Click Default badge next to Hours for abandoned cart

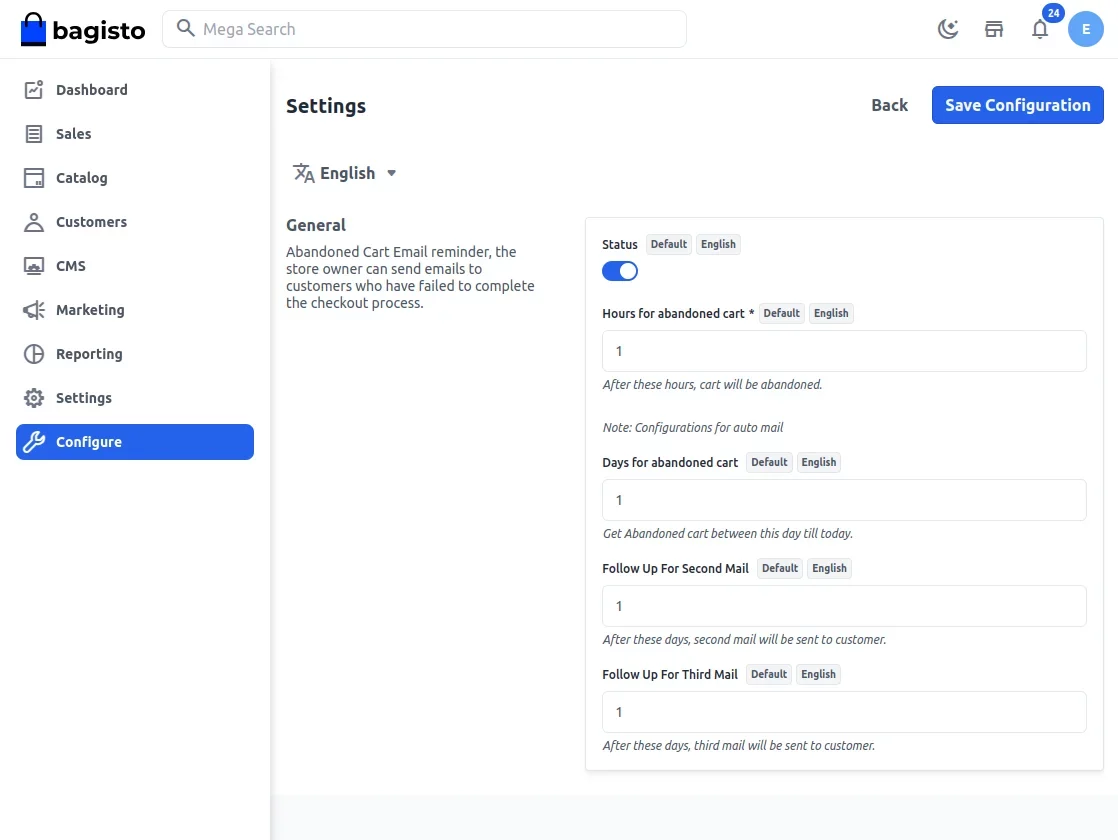781,314
